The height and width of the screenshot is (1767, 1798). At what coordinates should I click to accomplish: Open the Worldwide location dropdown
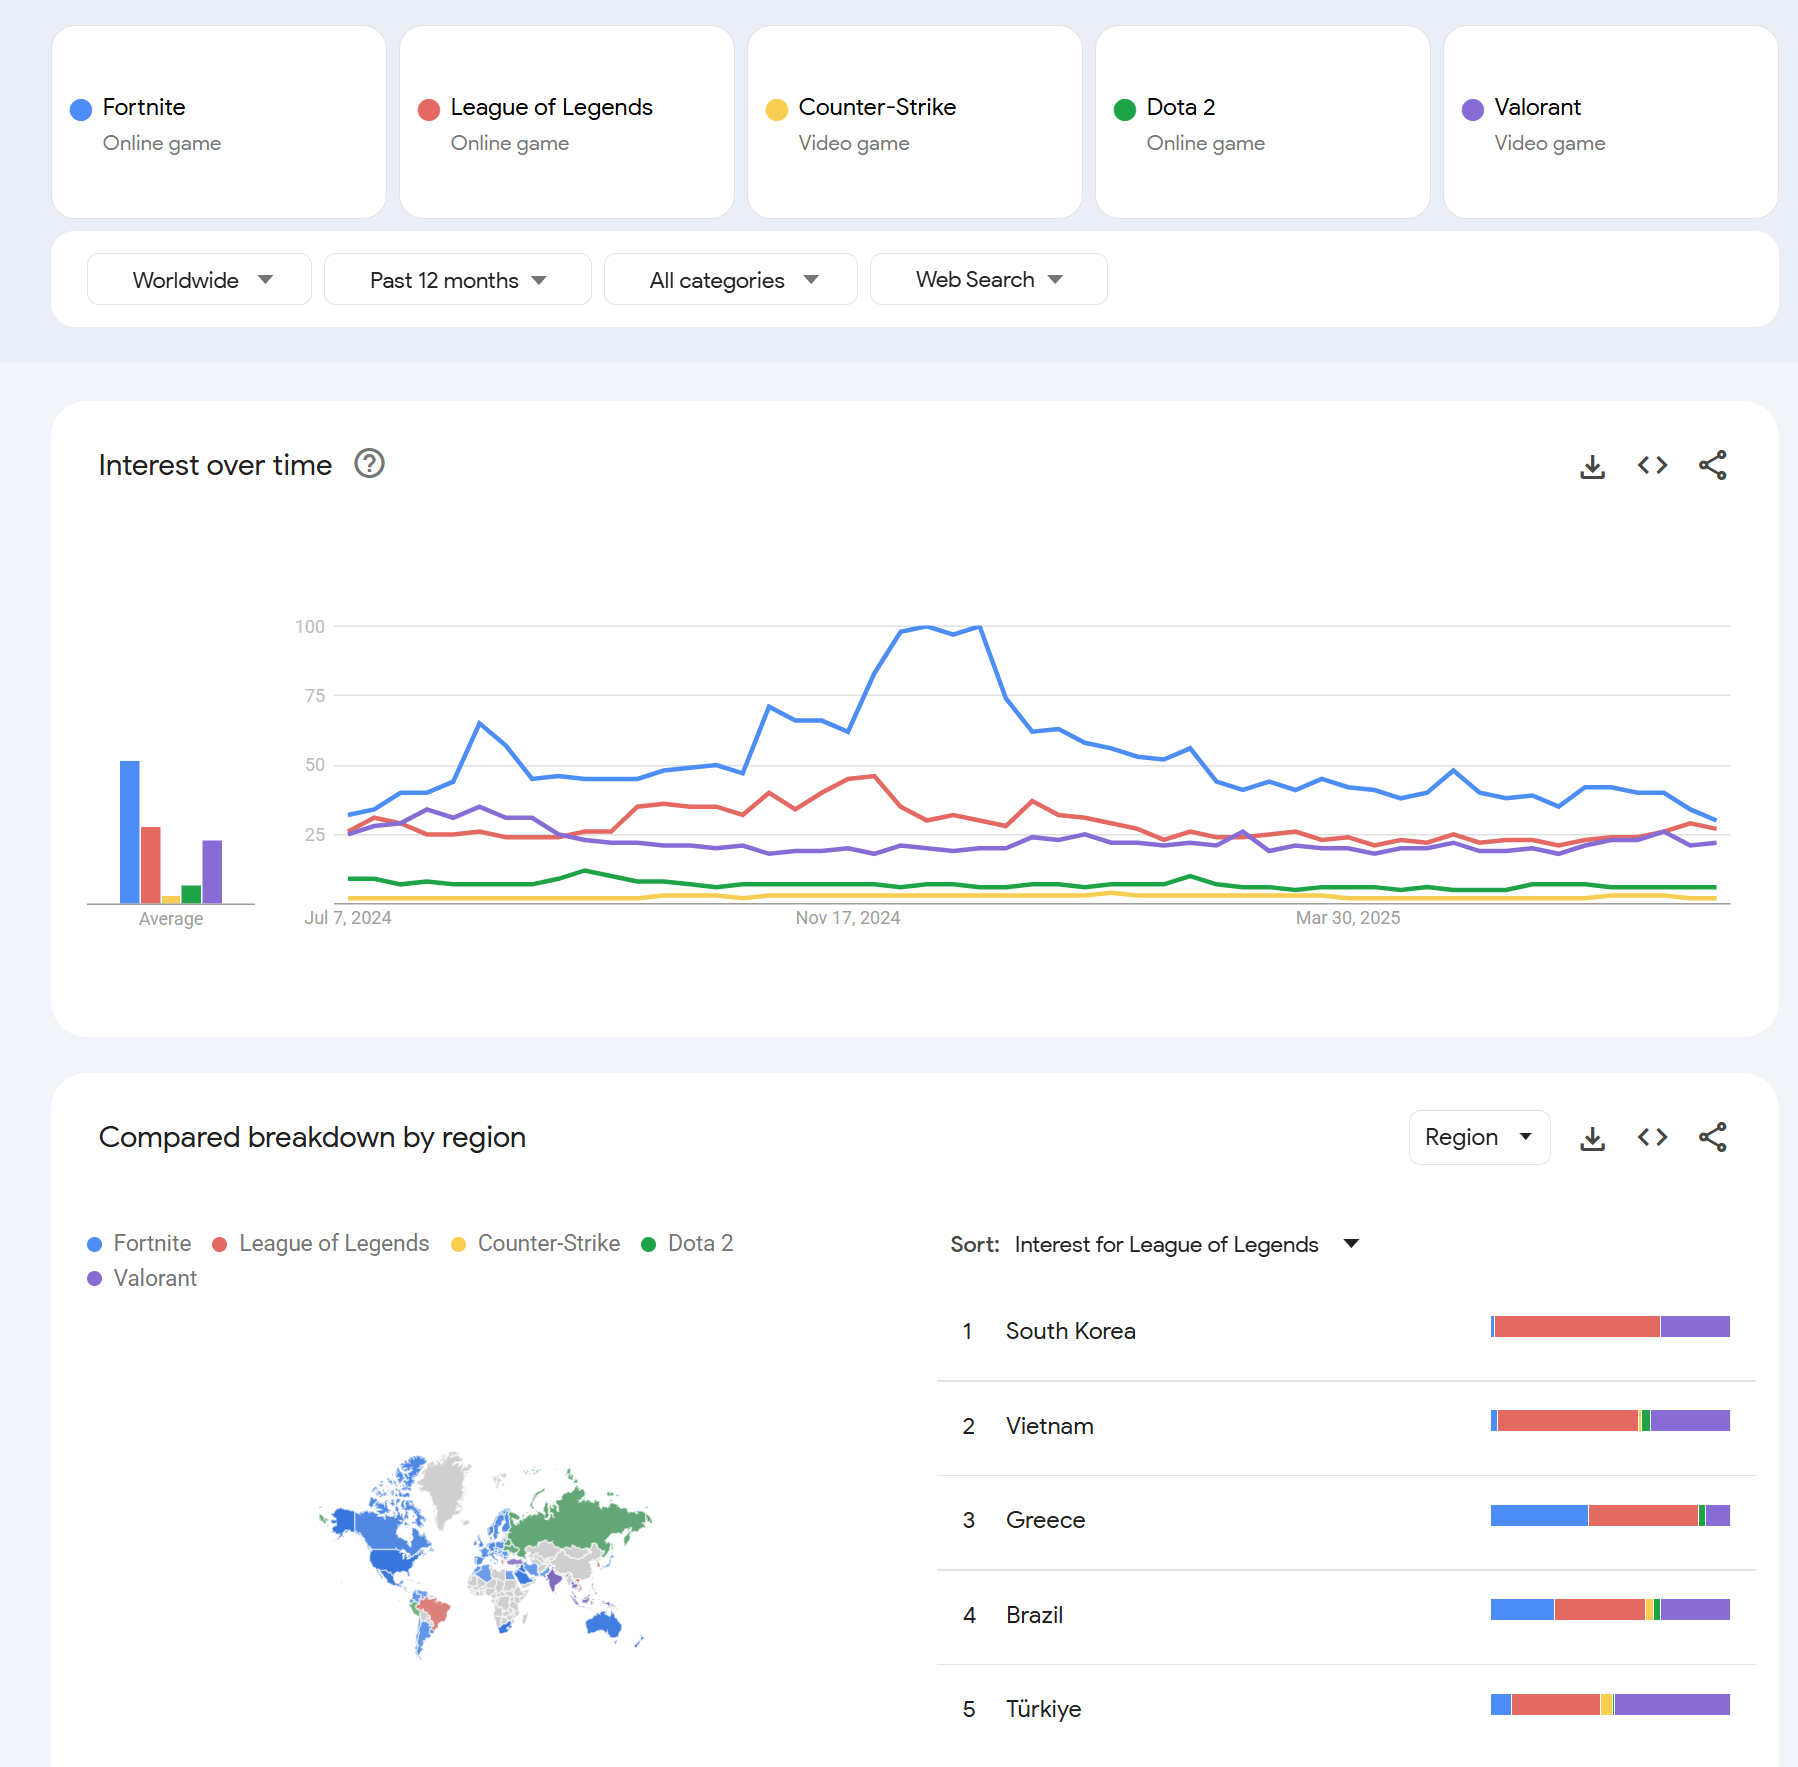[x=199, y=280]
